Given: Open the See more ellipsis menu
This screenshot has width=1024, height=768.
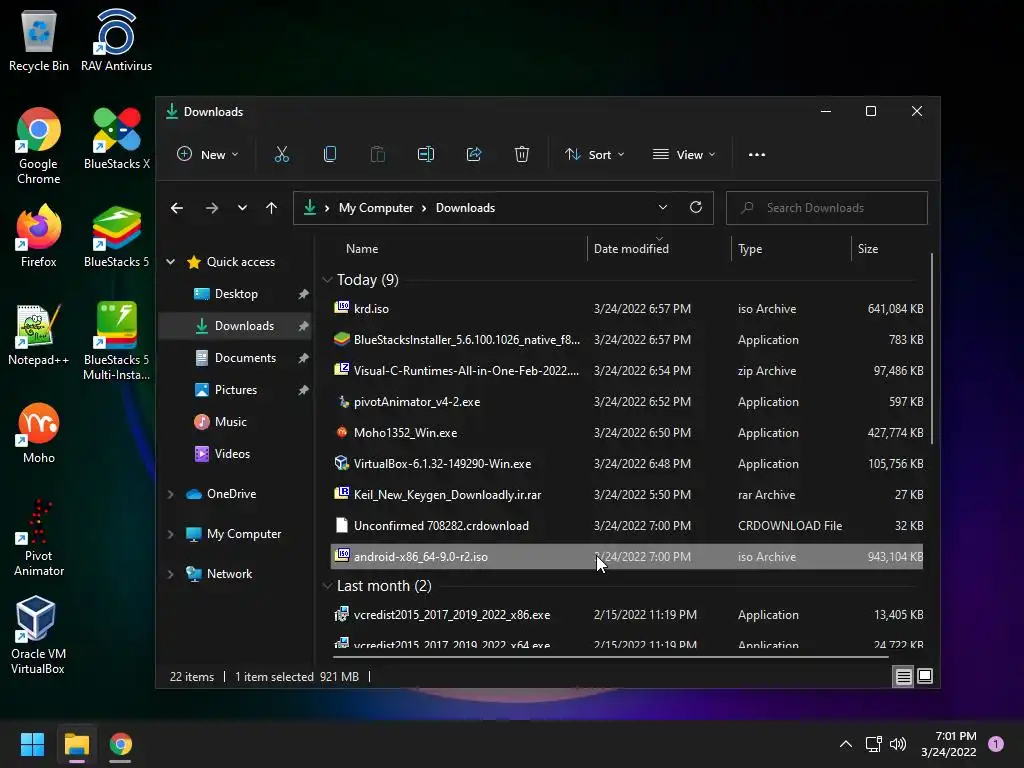Looking at the screenshot, I should (757, 155).
